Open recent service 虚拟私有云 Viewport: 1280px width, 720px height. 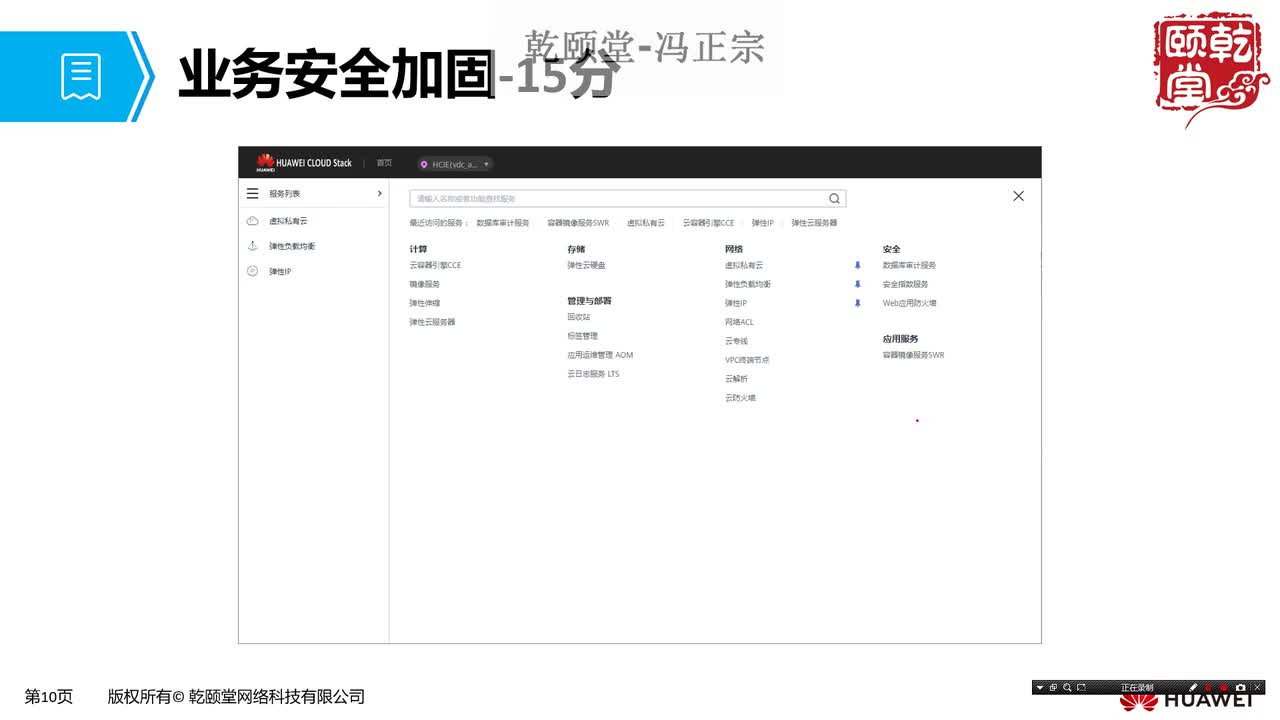click(646, 223)
